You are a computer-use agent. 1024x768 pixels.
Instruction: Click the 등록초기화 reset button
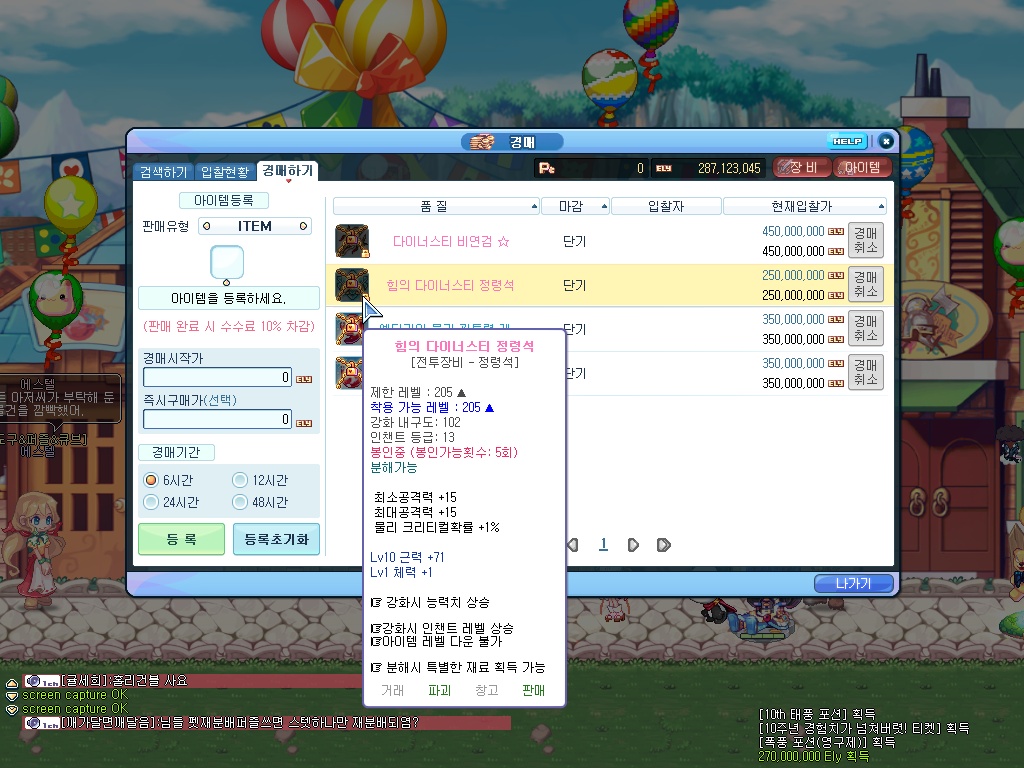coord(276,540)
